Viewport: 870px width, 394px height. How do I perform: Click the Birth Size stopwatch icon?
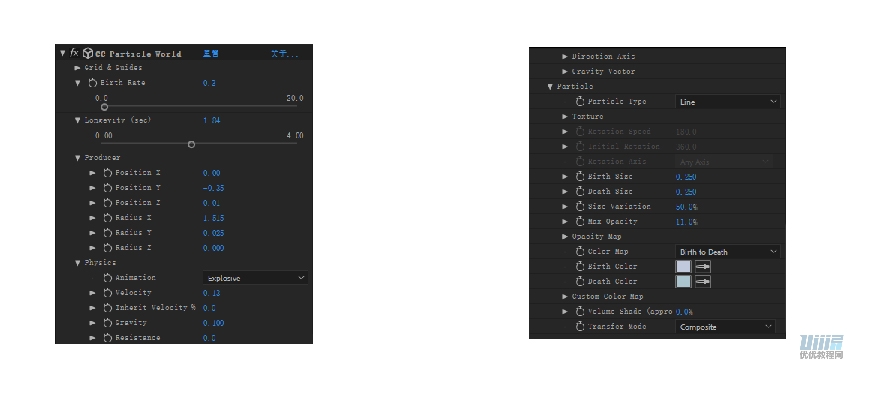tap(580, 177)
